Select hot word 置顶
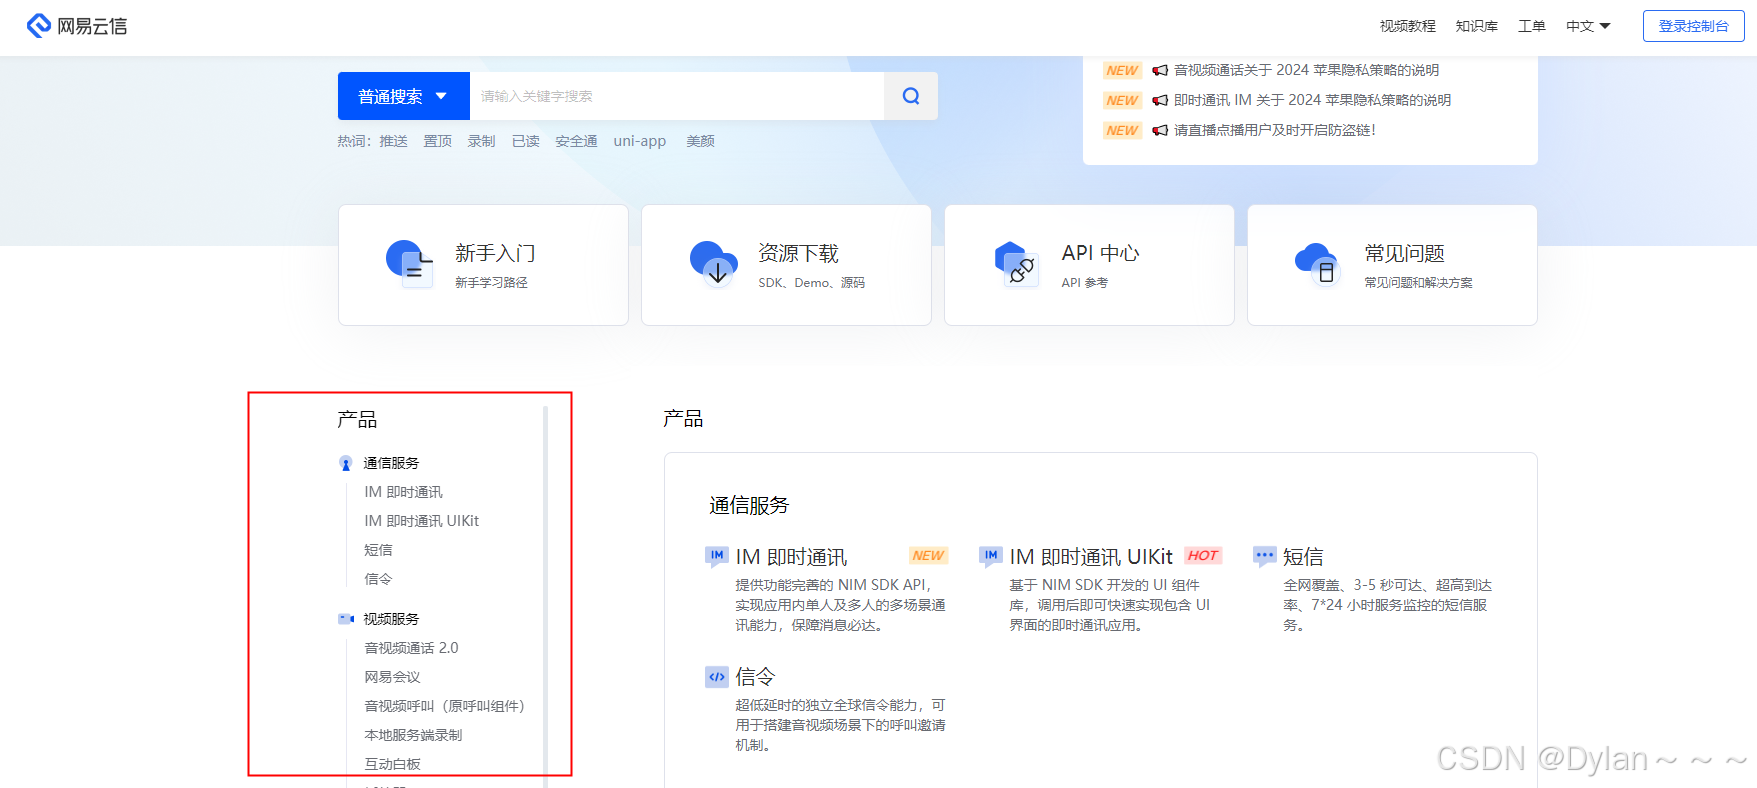Screen dimensions: 1757x788 437,141
